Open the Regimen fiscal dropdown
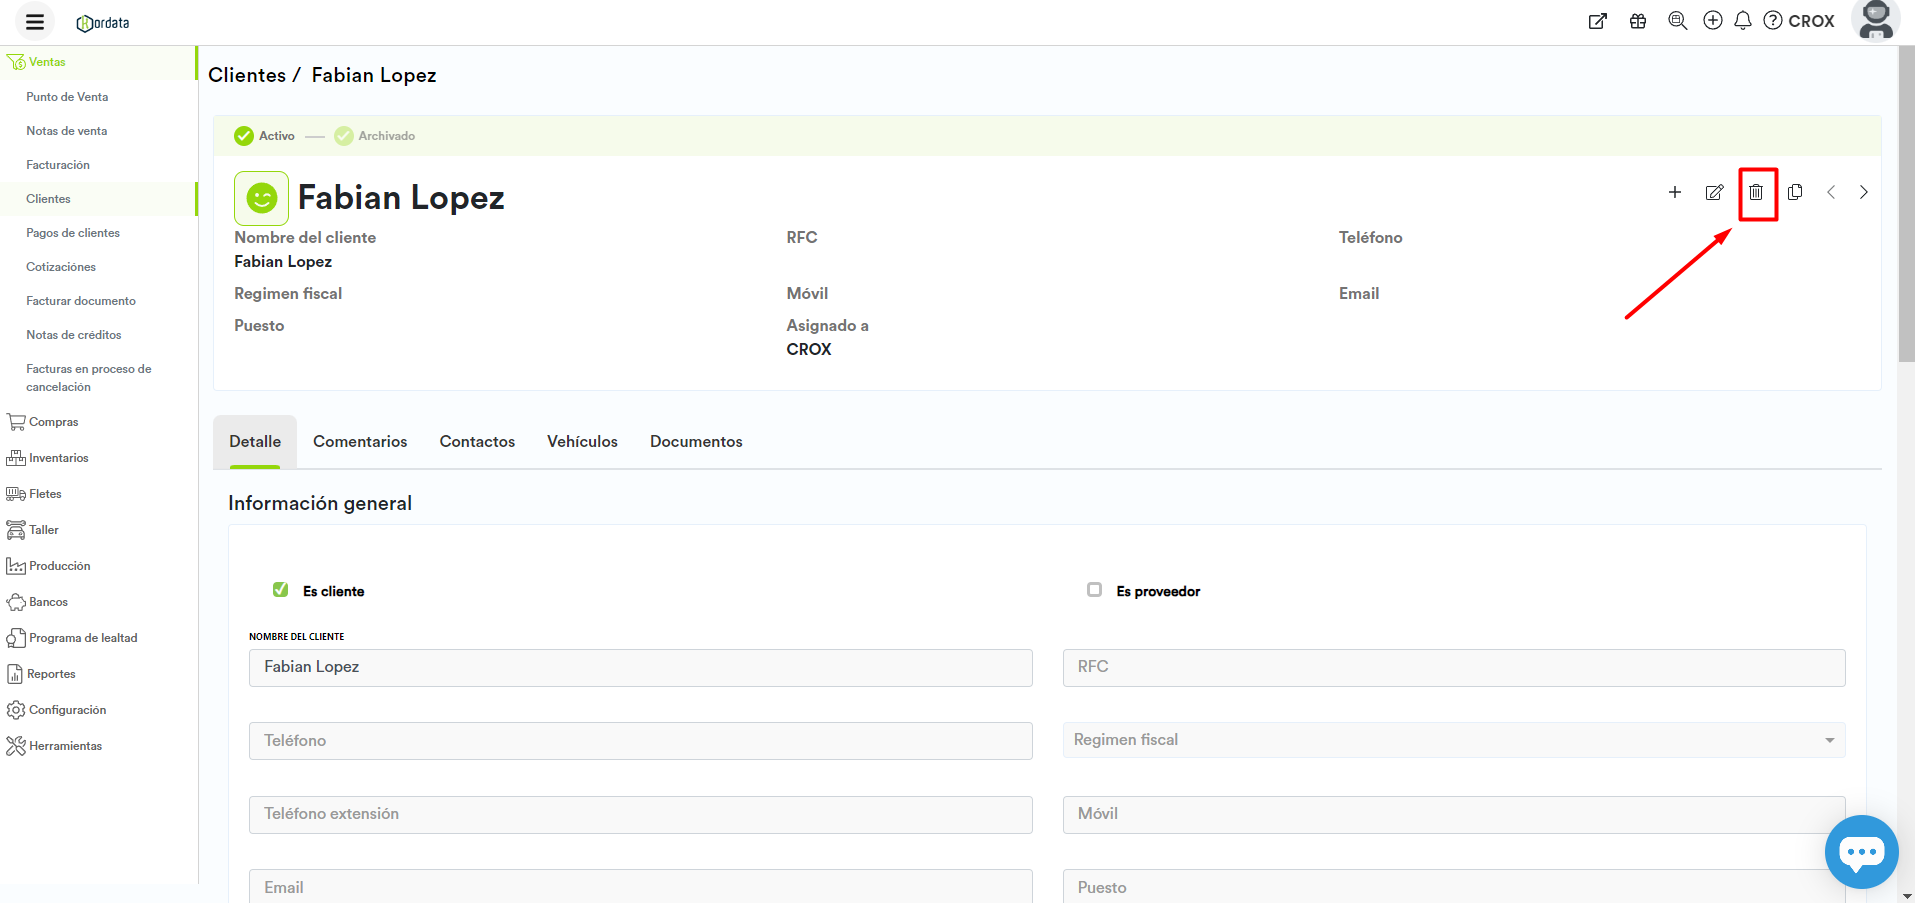This screenshot has width=1915, height=903. point(1453,740)
